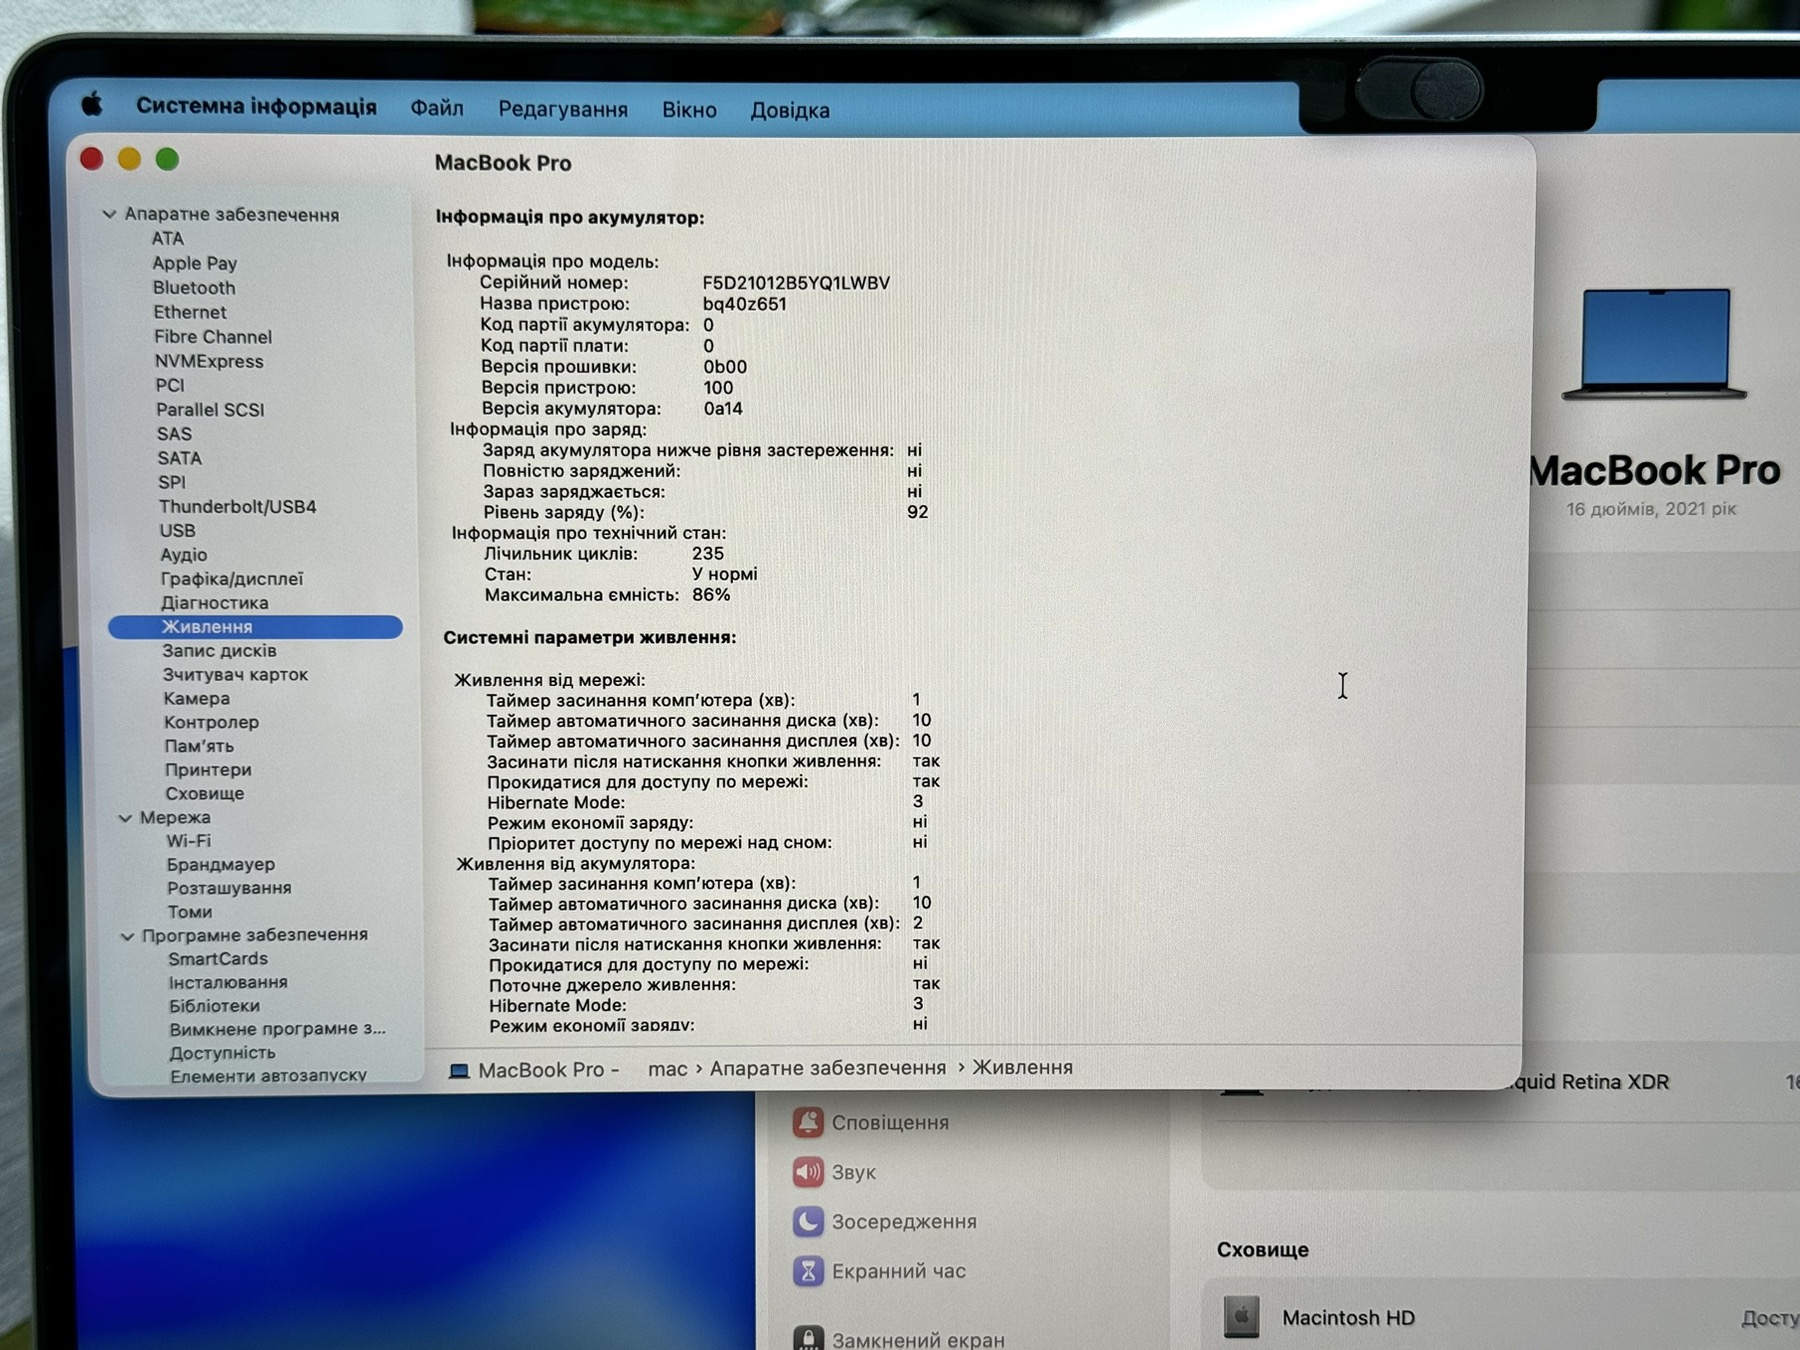The width and height of the screenshot is (1800, 1350).
Task: Select SPI in the sidebar
Action: pyautogui.click(x=172, y=482)
